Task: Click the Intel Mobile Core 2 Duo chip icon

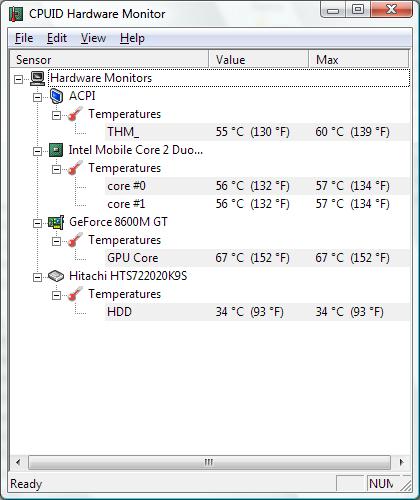Action: click(x=56, y=150)
